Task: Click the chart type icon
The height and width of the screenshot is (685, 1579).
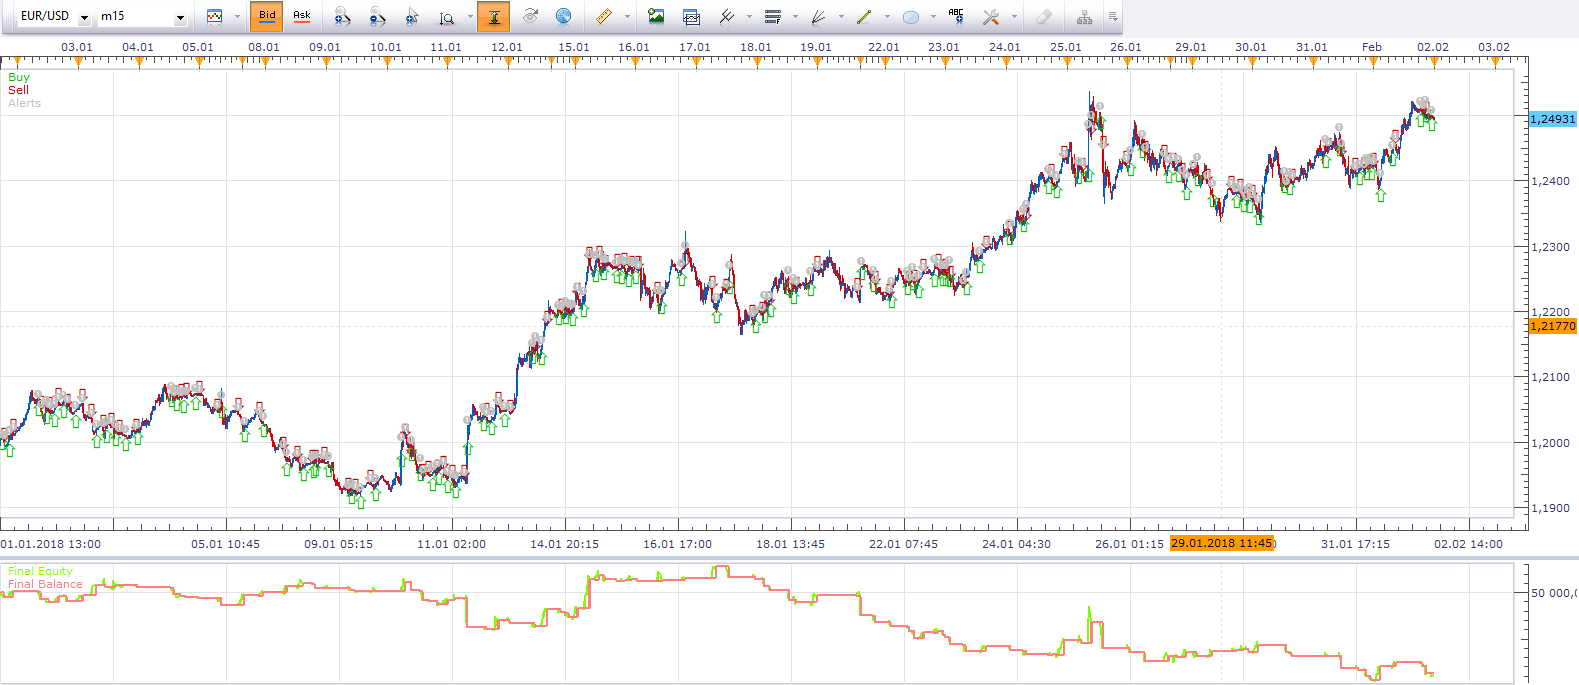Action: click(x=214, y=16)
